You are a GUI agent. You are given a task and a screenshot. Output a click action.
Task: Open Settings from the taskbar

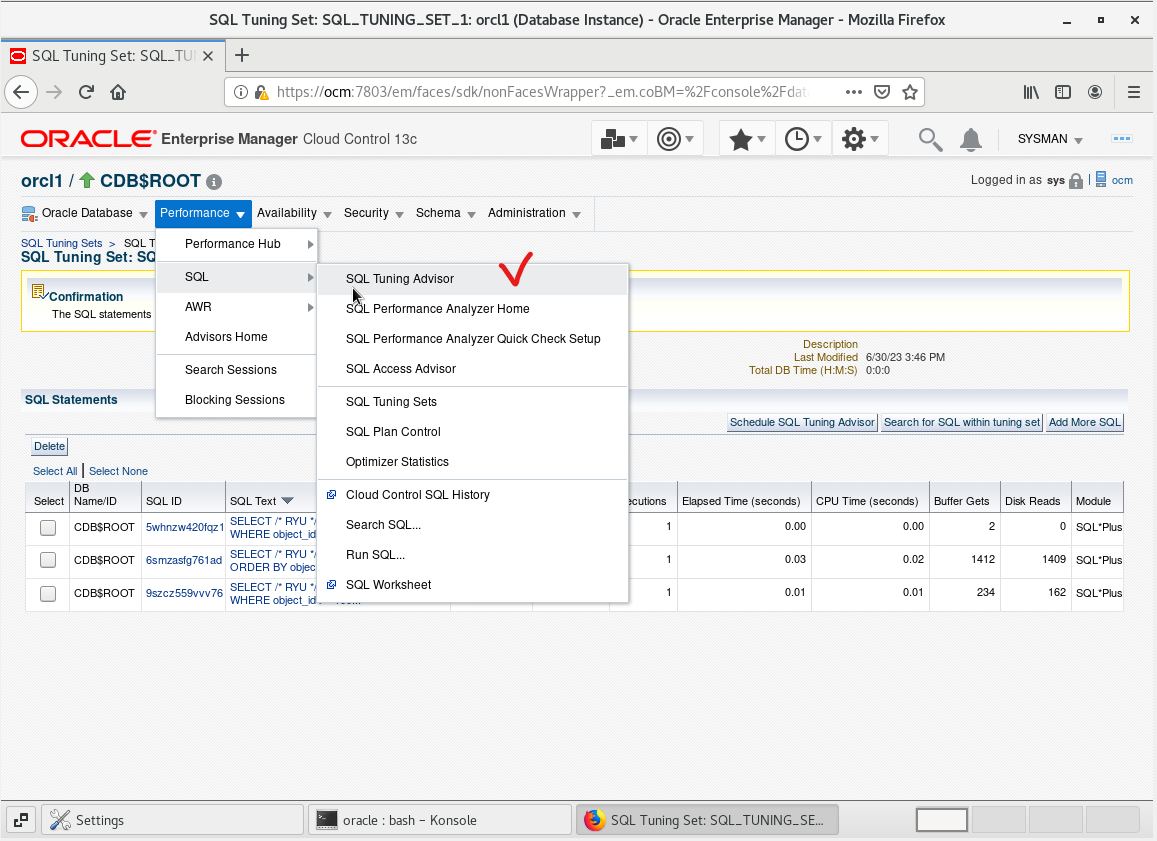tap(172, 820)
